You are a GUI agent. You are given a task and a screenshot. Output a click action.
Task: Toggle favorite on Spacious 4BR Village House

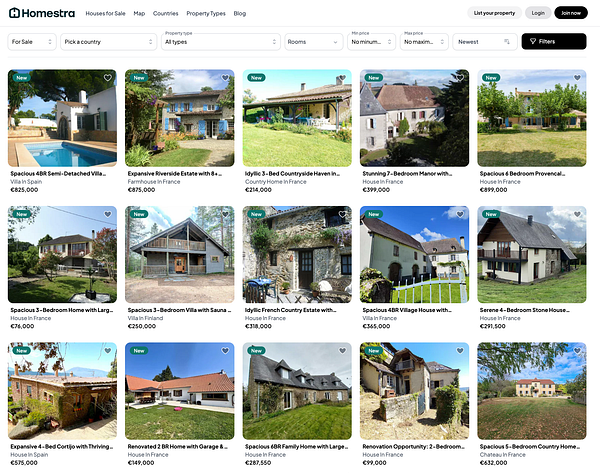click(460, 214)
